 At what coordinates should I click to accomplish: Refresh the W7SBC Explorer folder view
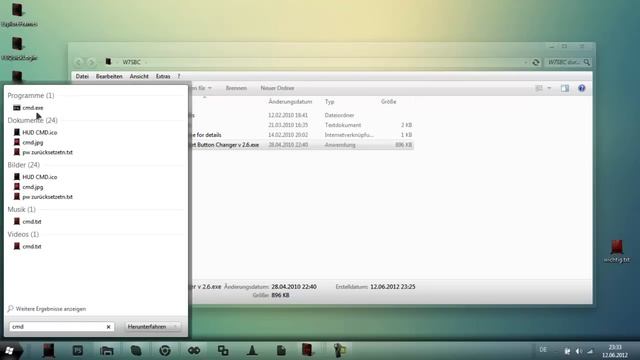click(536, 62)
